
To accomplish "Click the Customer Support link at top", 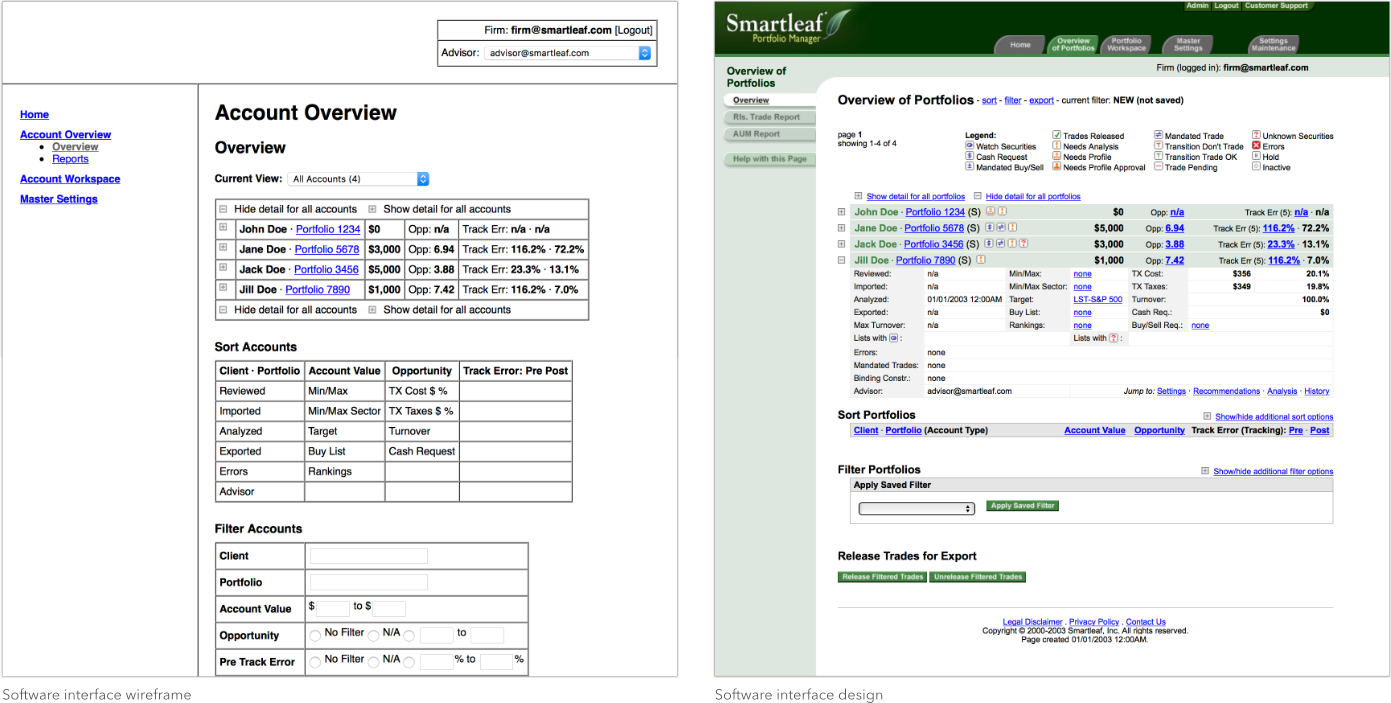I will coord(1276,6).
